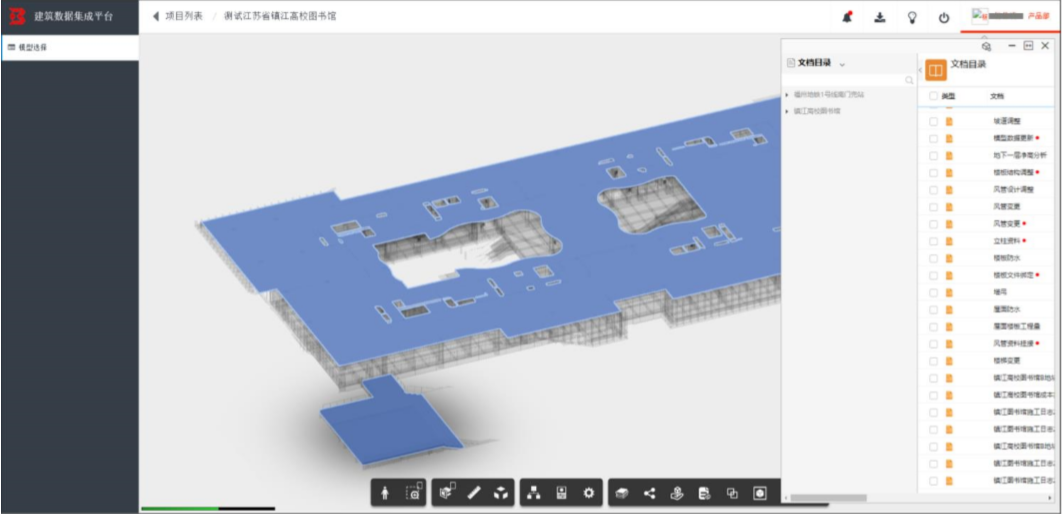Click the power logout icon

[x=943, y=18]
